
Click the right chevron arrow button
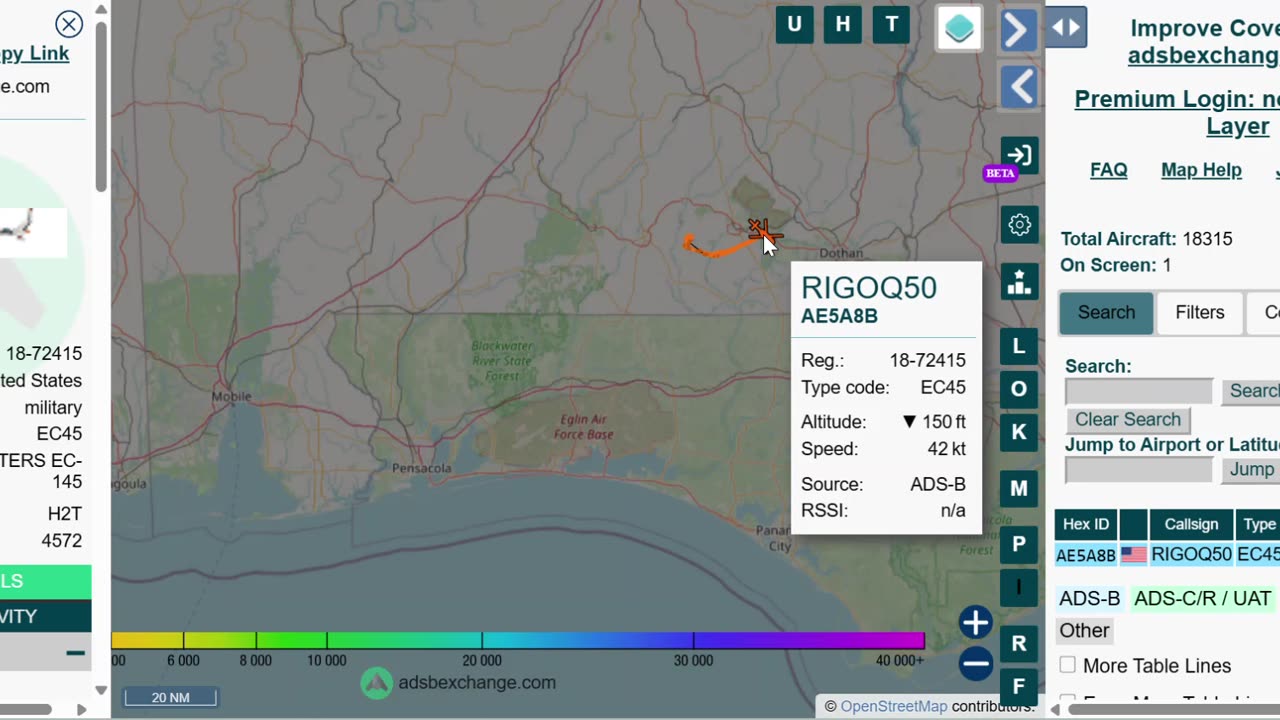(x=1018, y=30)
